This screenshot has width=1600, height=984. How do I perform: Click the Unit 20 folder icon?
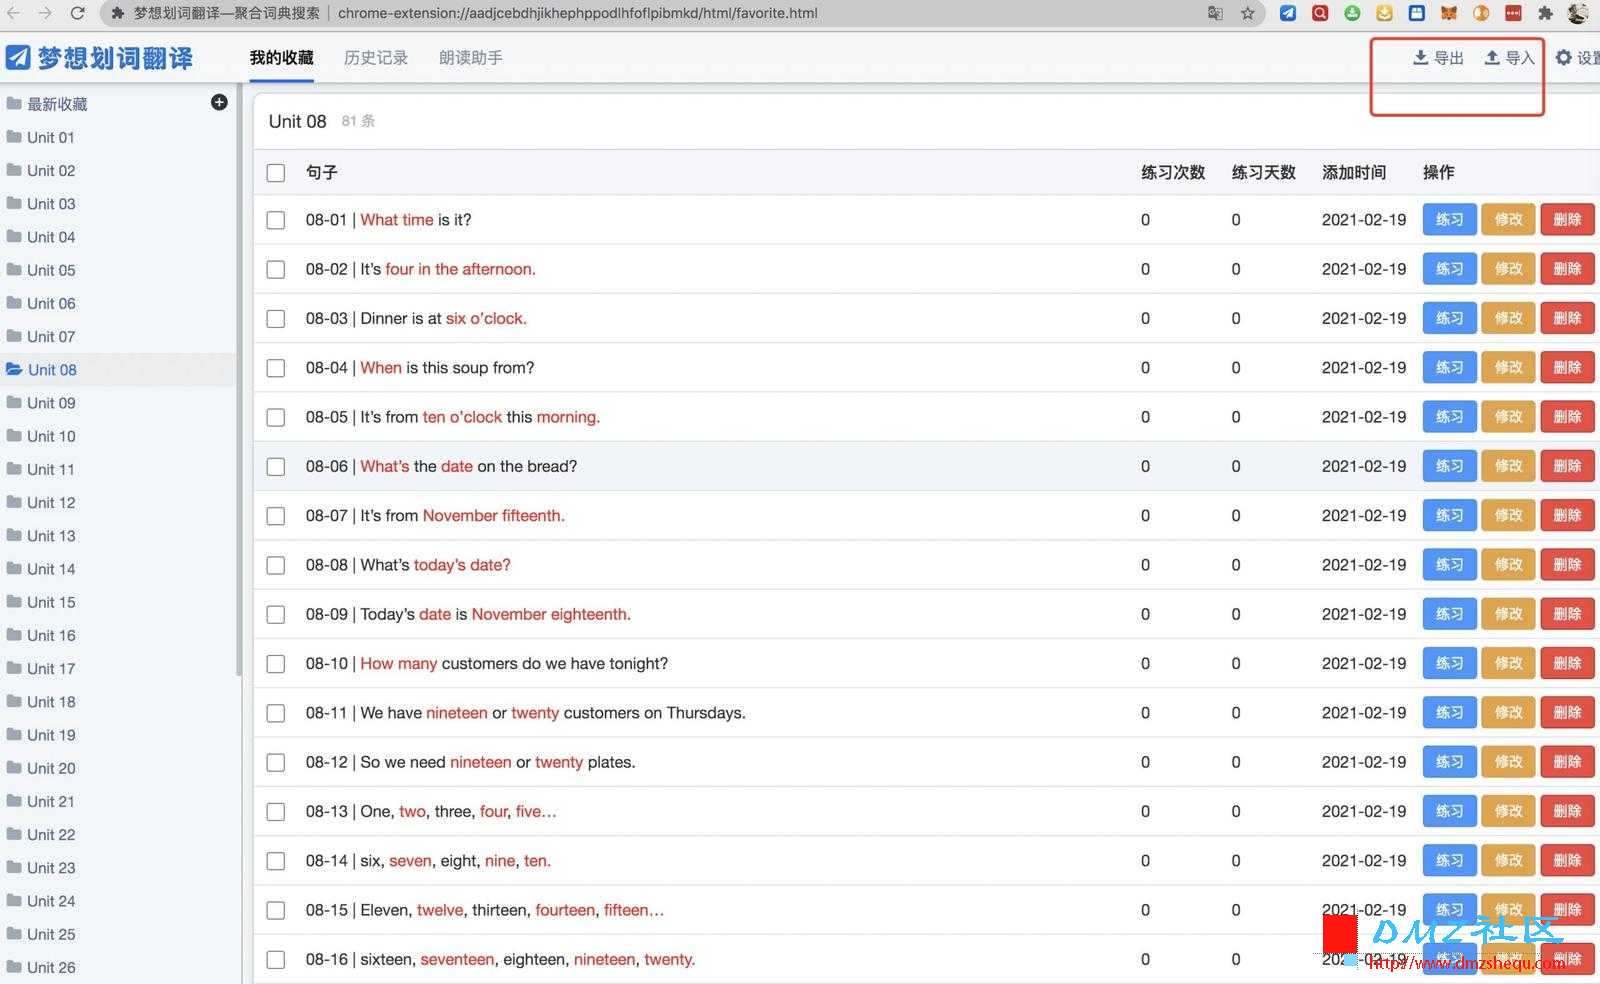tap(14, 767)
